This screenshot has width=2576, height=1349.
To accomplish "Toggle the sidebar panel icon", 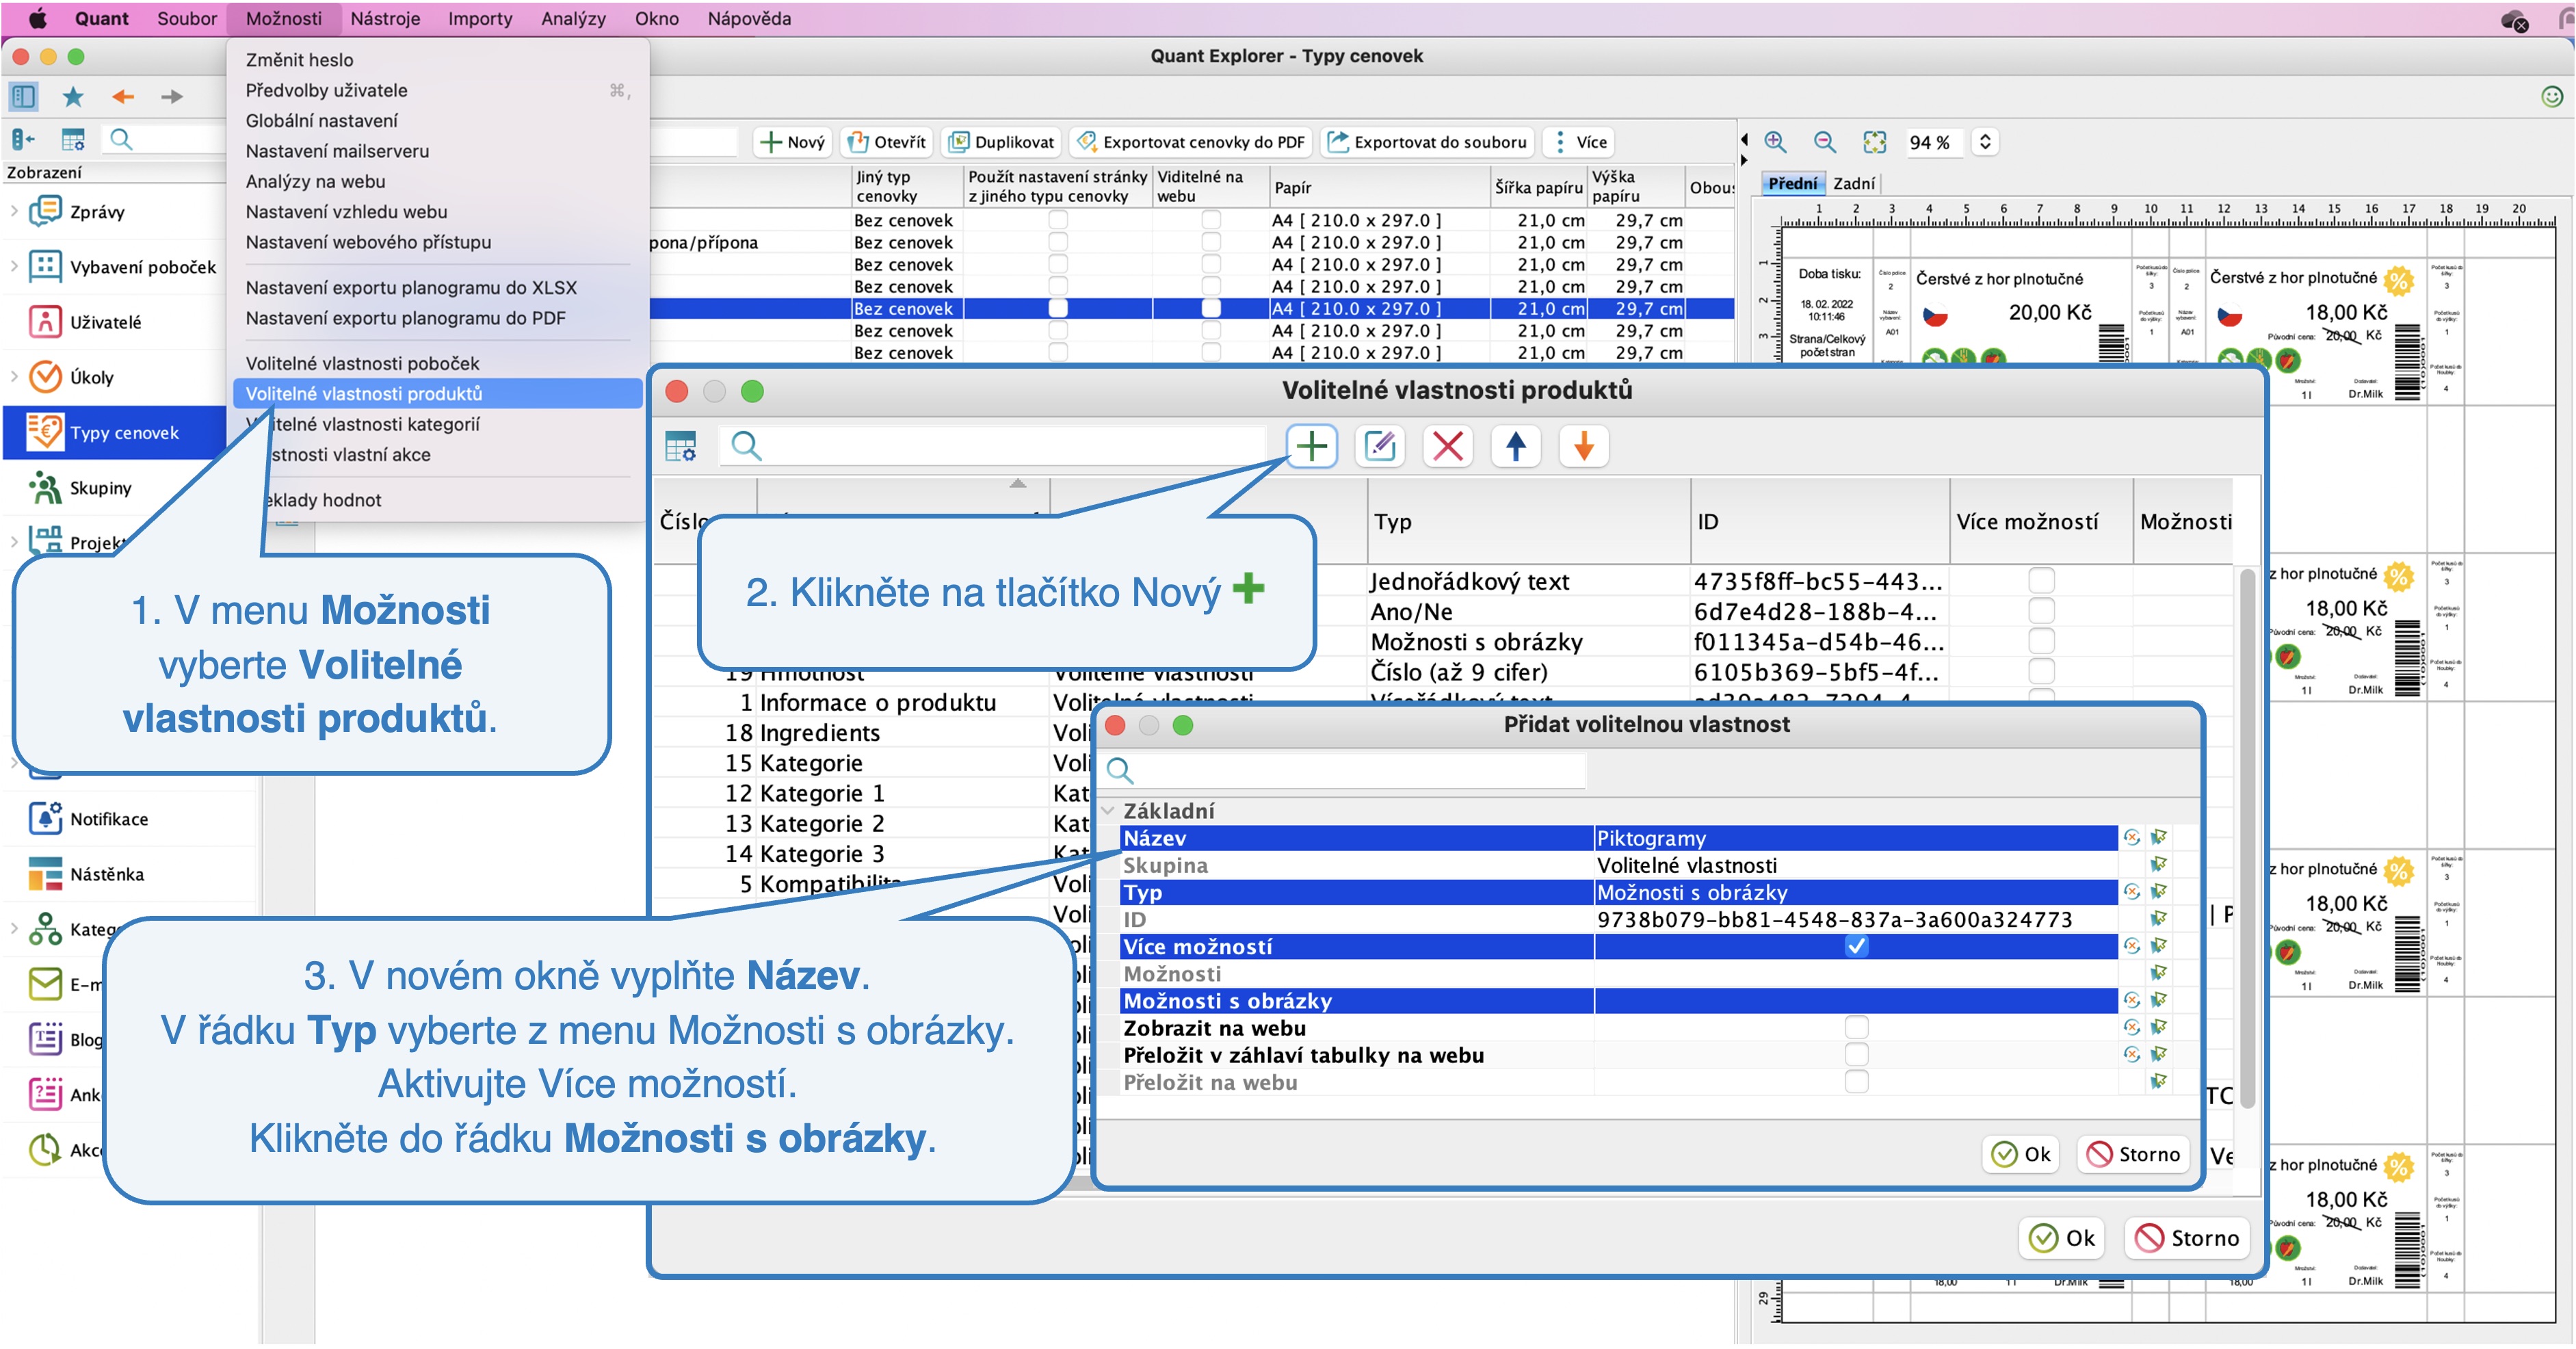I will 23,97.
